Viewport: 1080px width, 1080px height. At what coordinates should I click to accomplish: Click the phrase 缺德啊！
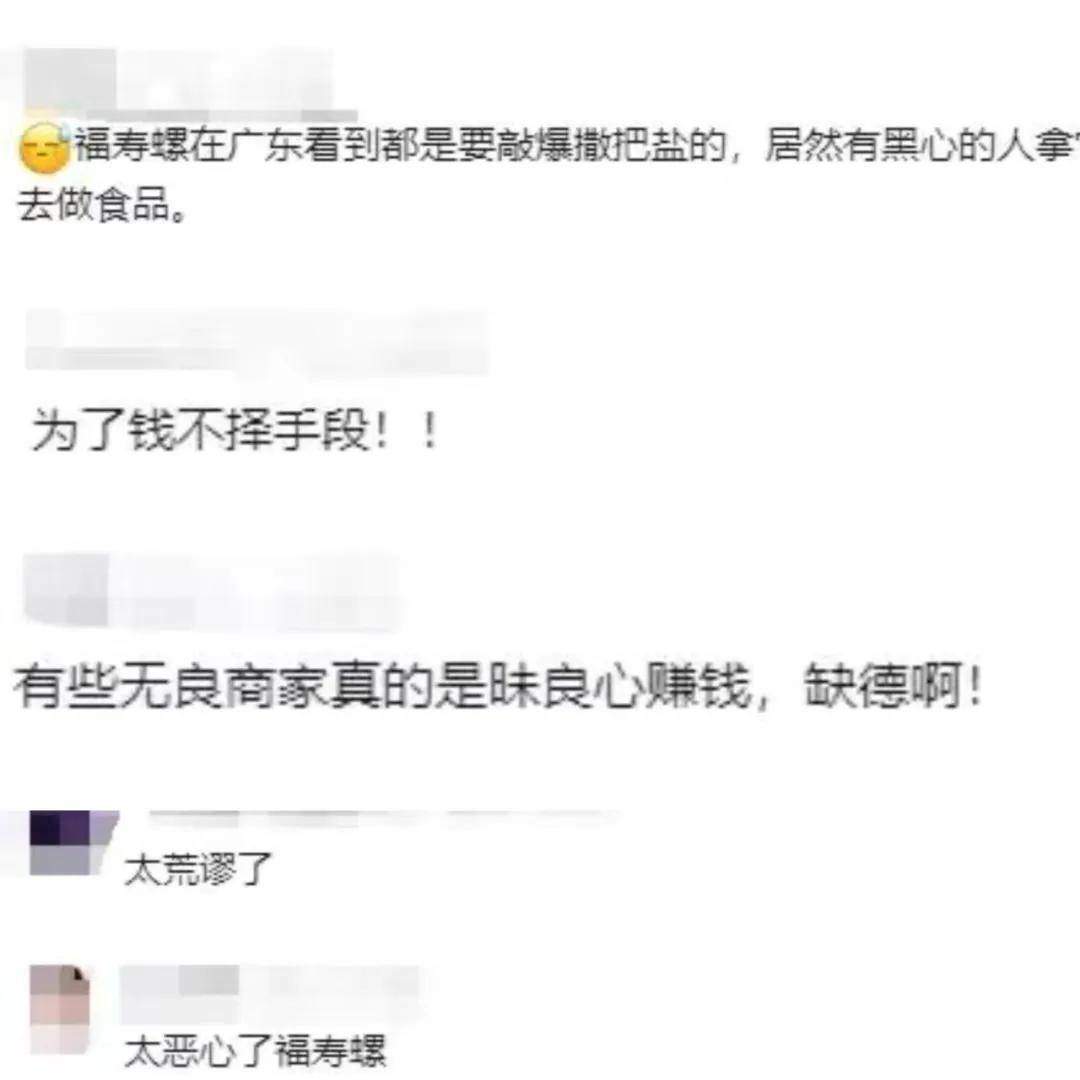tap(893, 686)
